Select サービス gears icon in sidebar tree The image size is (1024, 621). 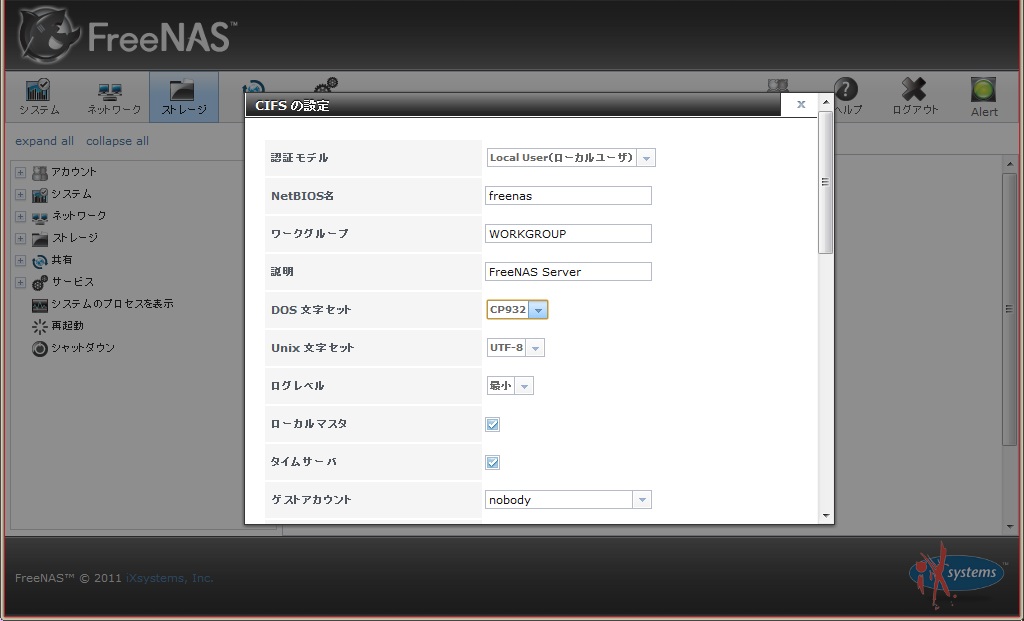pyautogui.click(x=40, y=282)
